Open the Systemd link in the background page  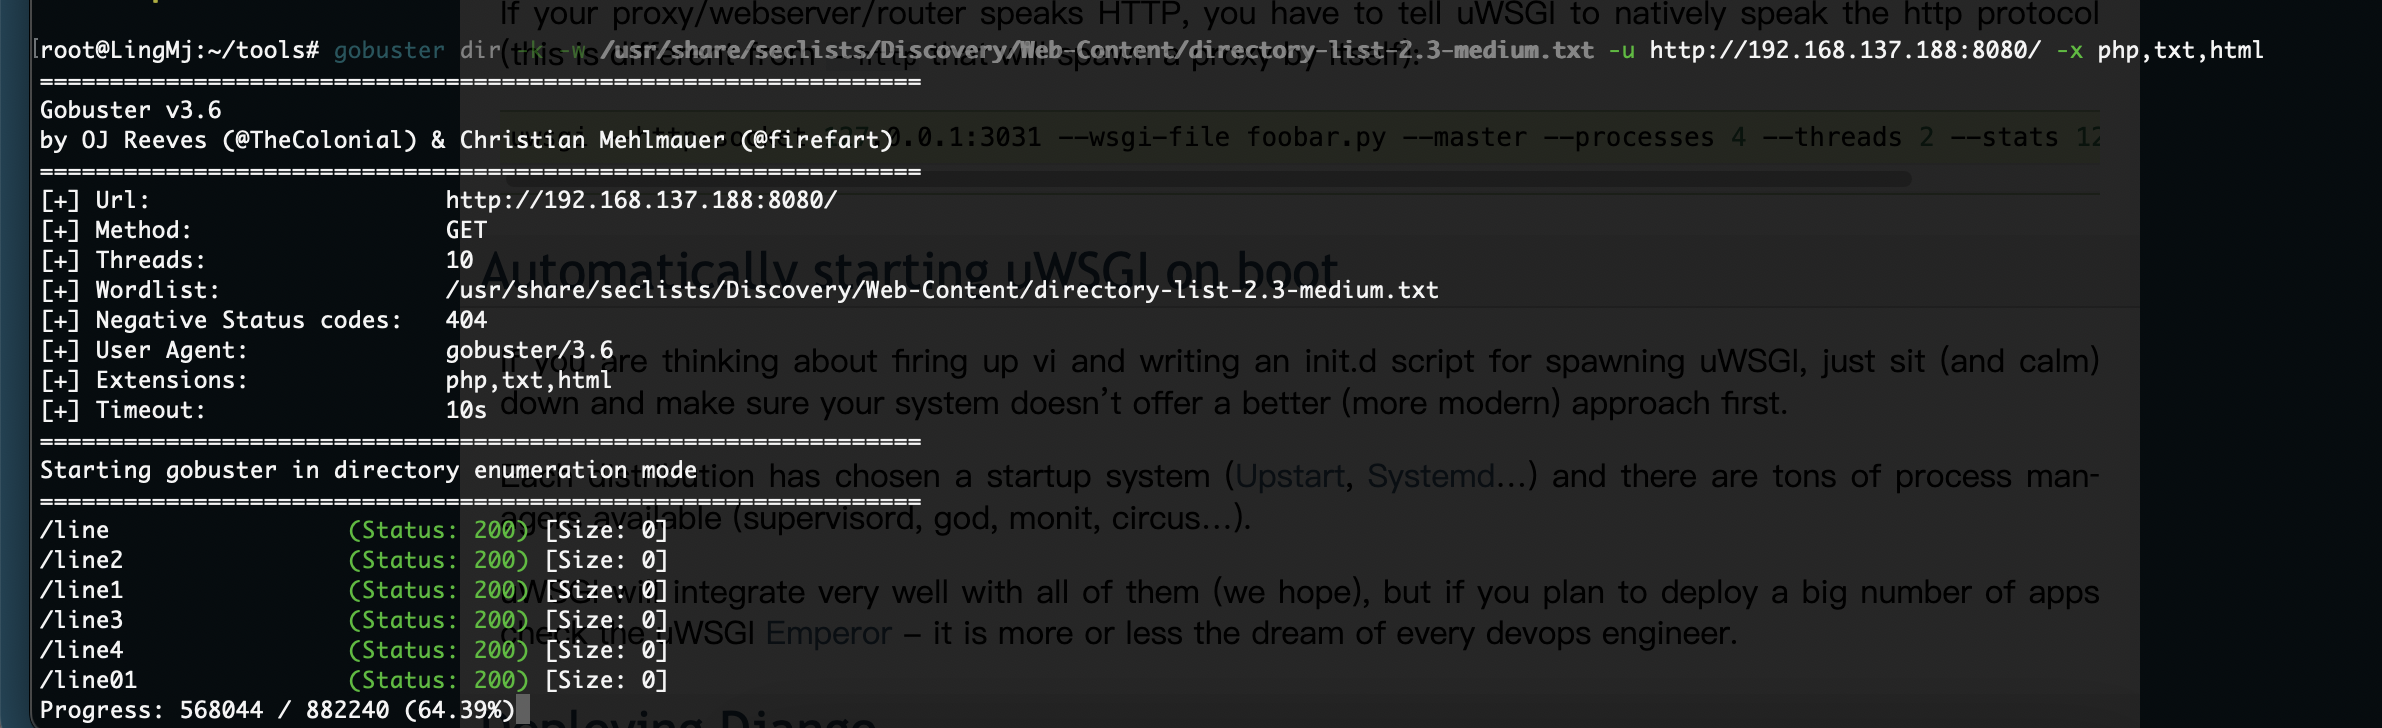point(1430,476)
